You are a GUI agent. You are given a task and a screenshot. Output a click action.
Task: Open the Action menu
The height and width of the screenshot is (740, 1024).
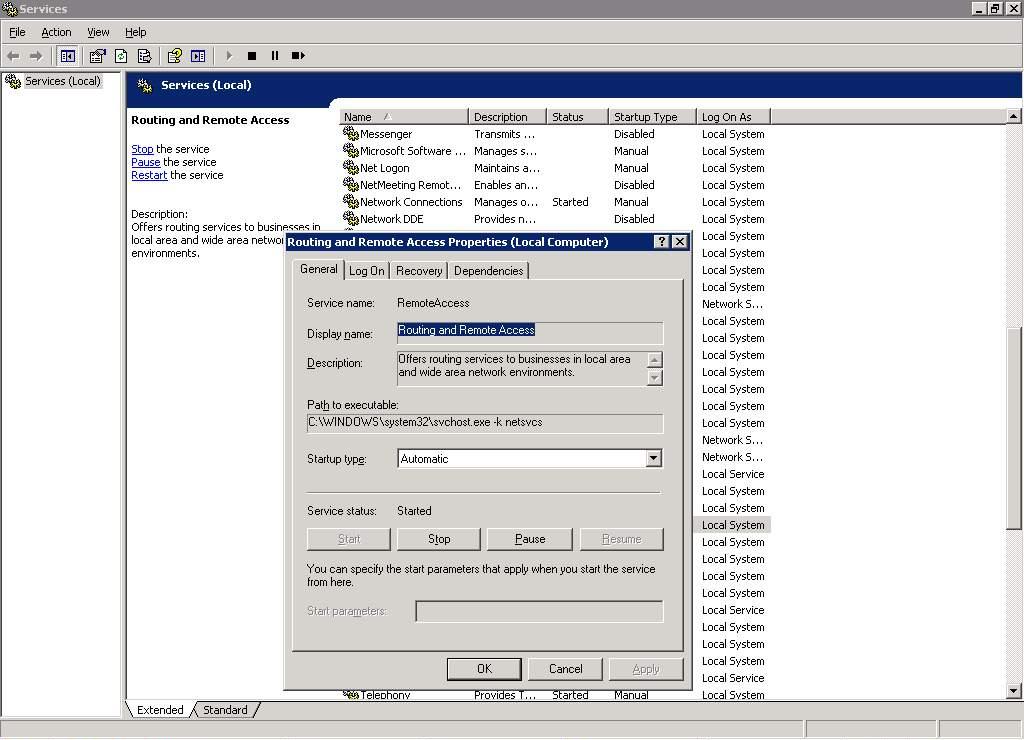(x=56, y=31)
